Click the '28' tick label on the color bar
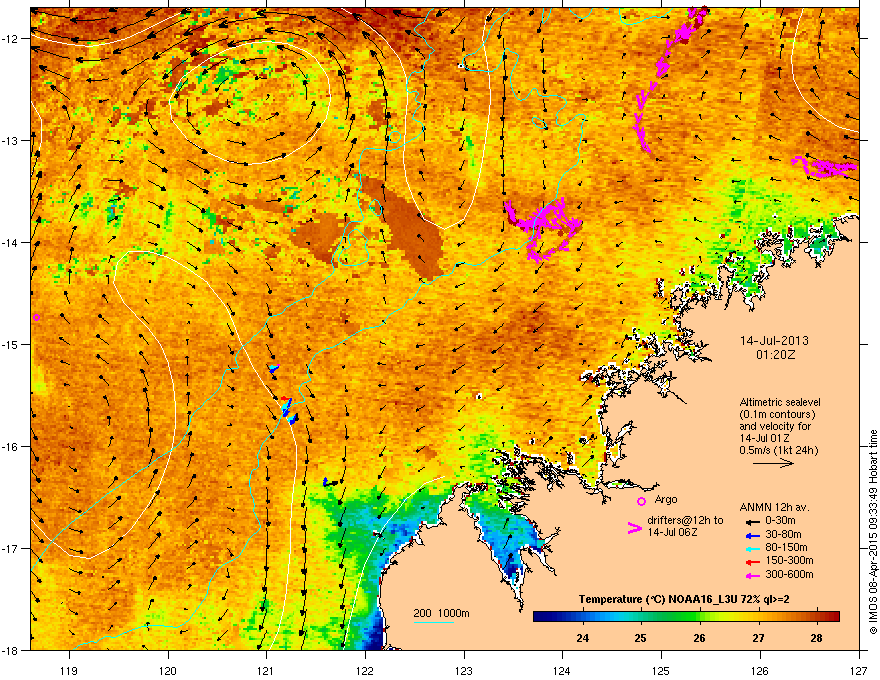This screenshot has width=880, height=680. coord(817,638)
